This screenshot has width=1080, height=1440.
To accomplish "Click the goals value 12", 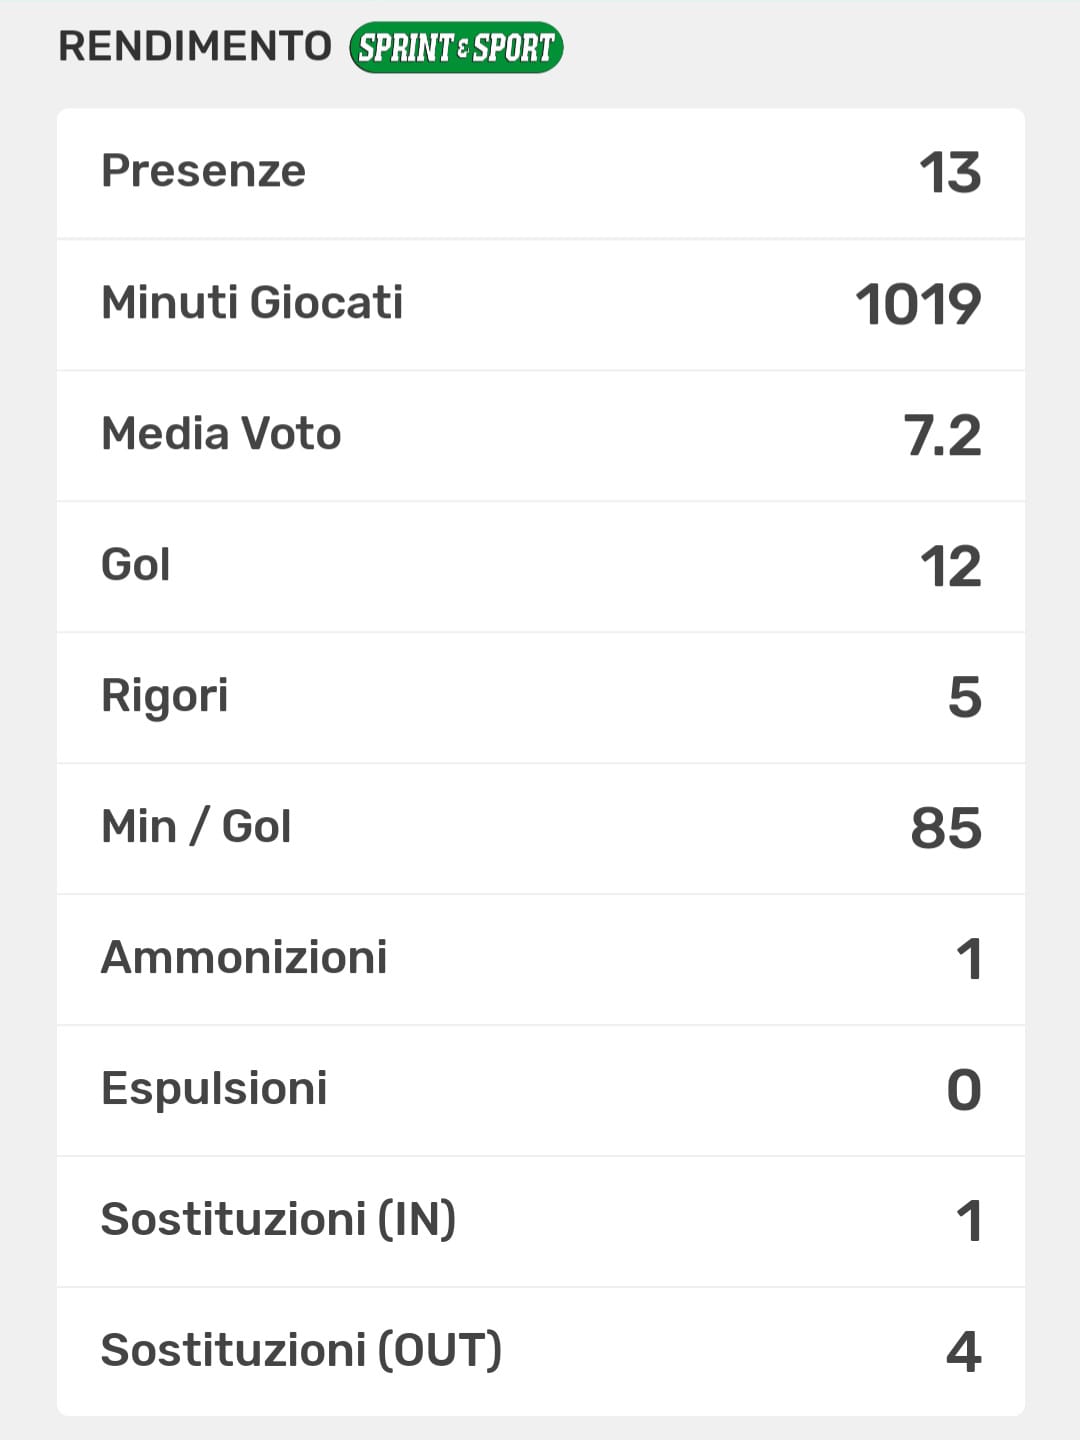I will 950,566.
